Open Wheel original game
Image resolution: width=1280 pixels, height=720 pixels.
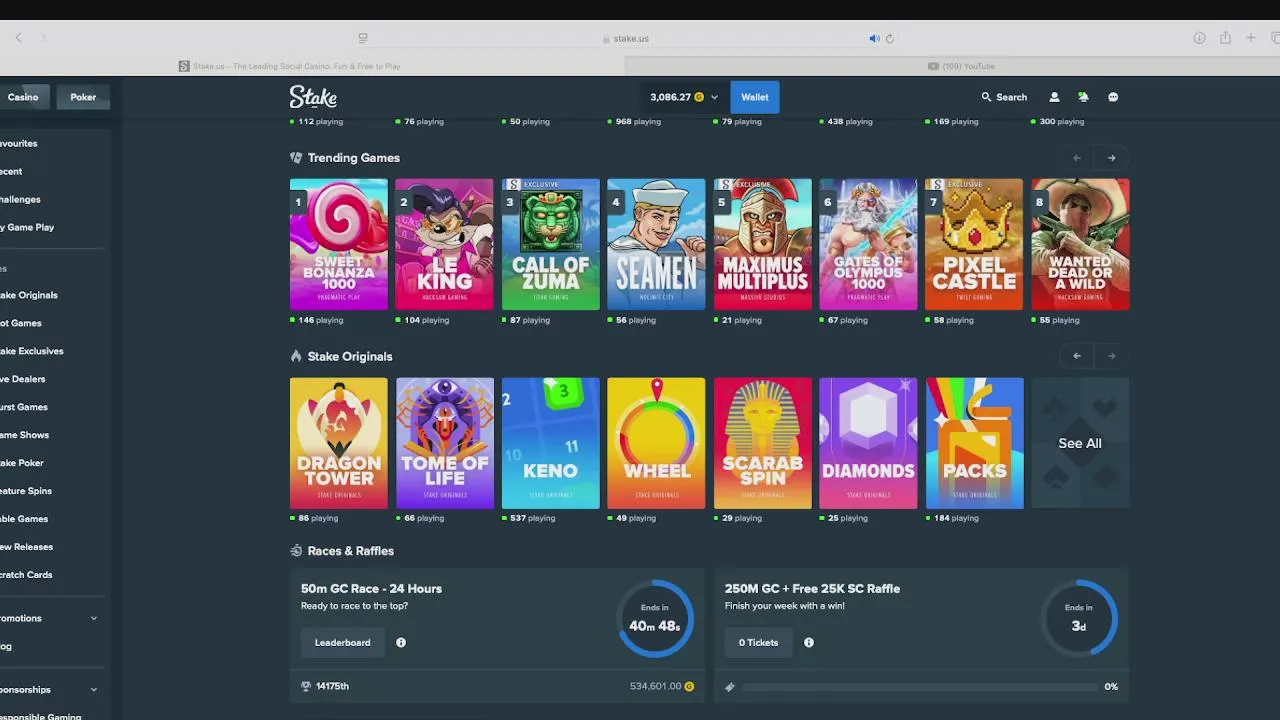pyautogui.click(x=656, y=443)
